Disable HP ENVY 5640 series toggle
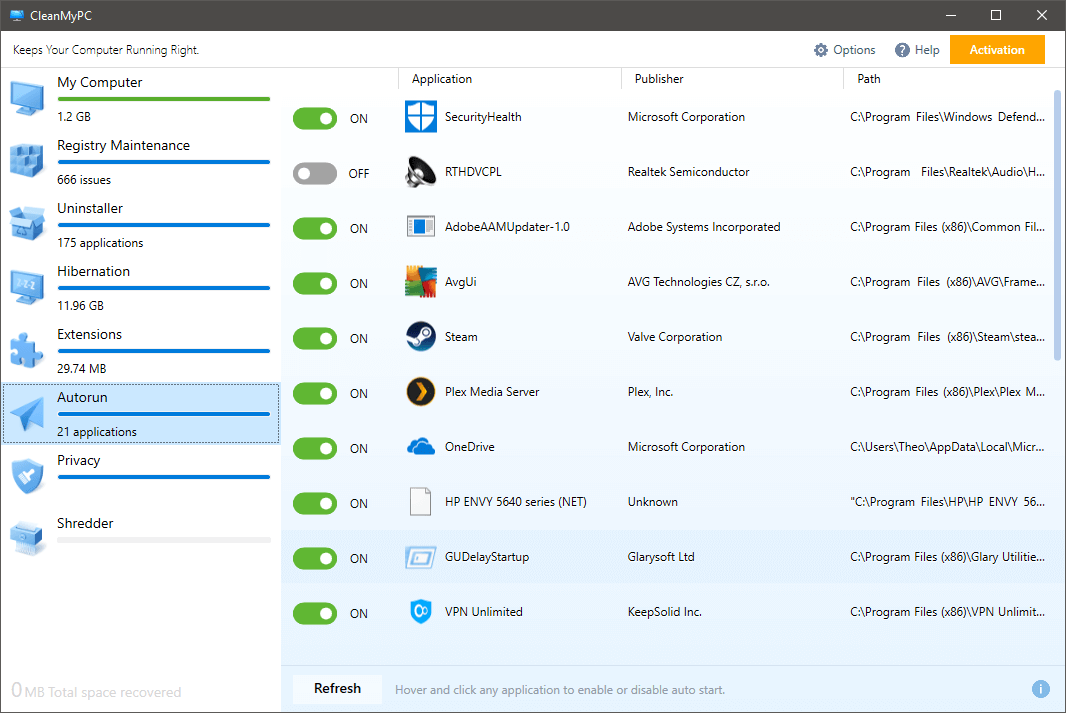The image size is (1066, 713). (315, 504)
